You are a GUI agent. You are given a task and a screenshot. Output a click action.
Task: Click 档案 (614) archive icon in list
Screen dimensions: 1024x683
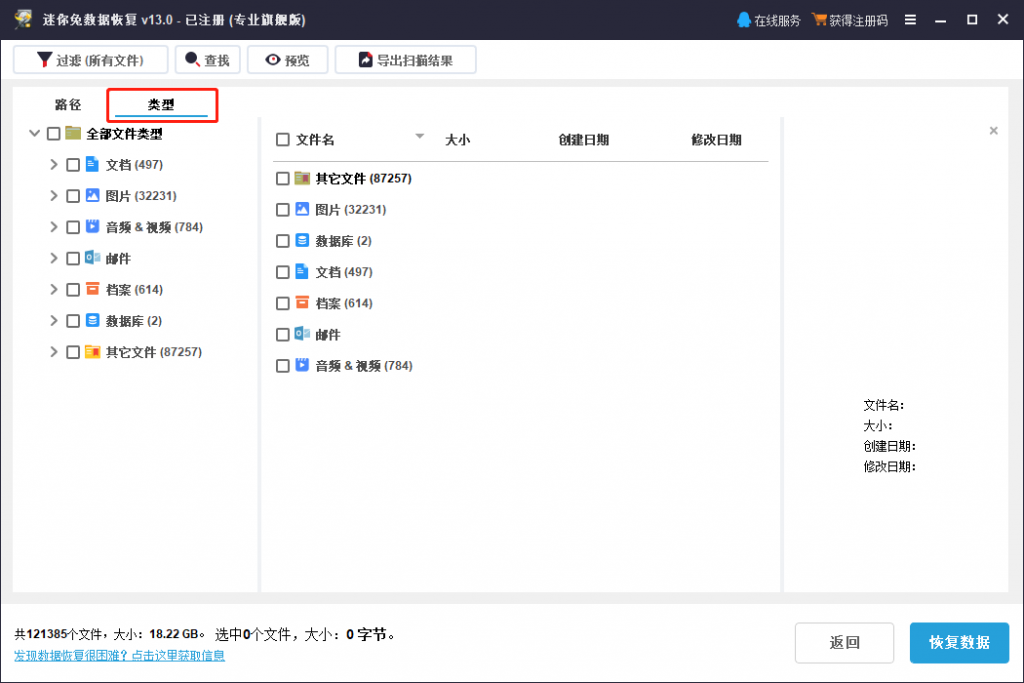(x=302, y=302)
